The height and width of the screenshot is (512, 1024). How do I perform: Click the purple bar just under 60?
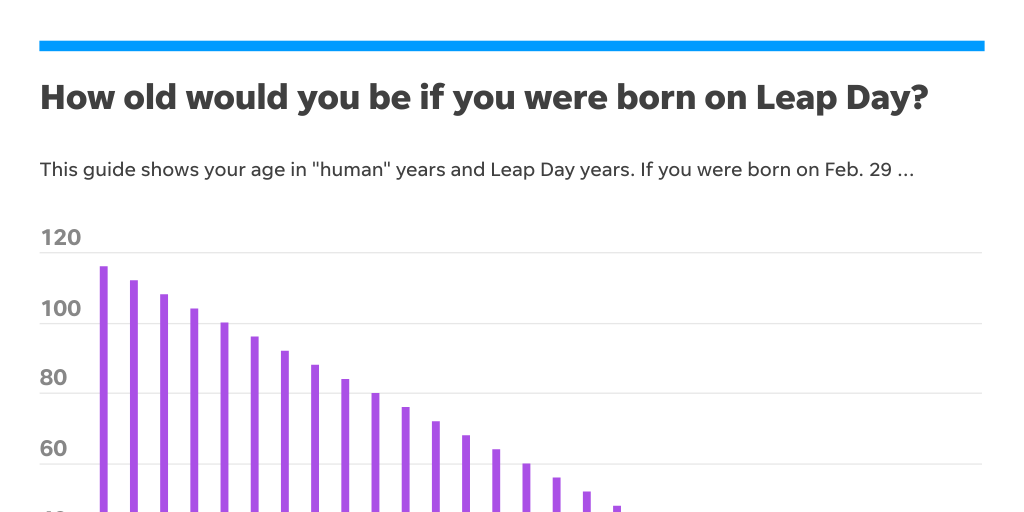point(556,494)
